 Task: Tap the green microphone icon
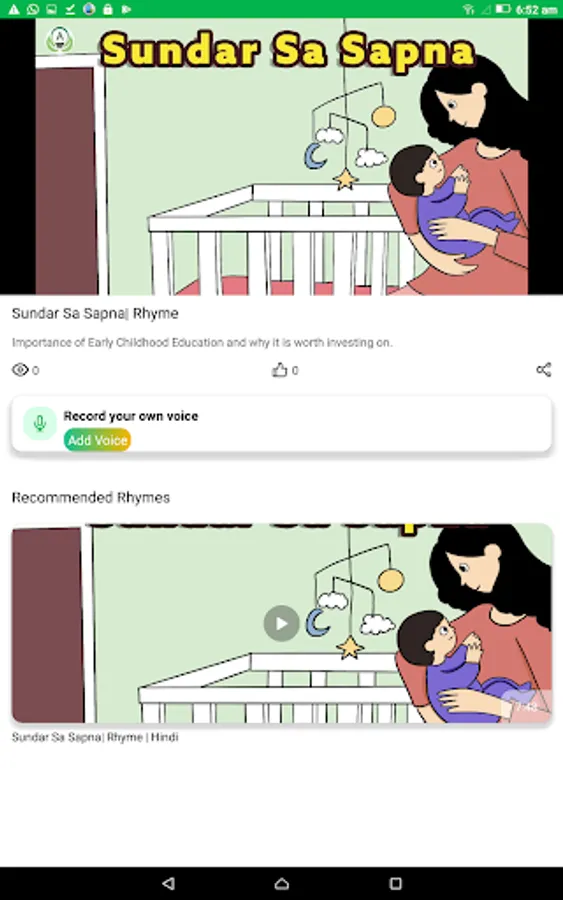pyautogui.click(x=40, y=424)
